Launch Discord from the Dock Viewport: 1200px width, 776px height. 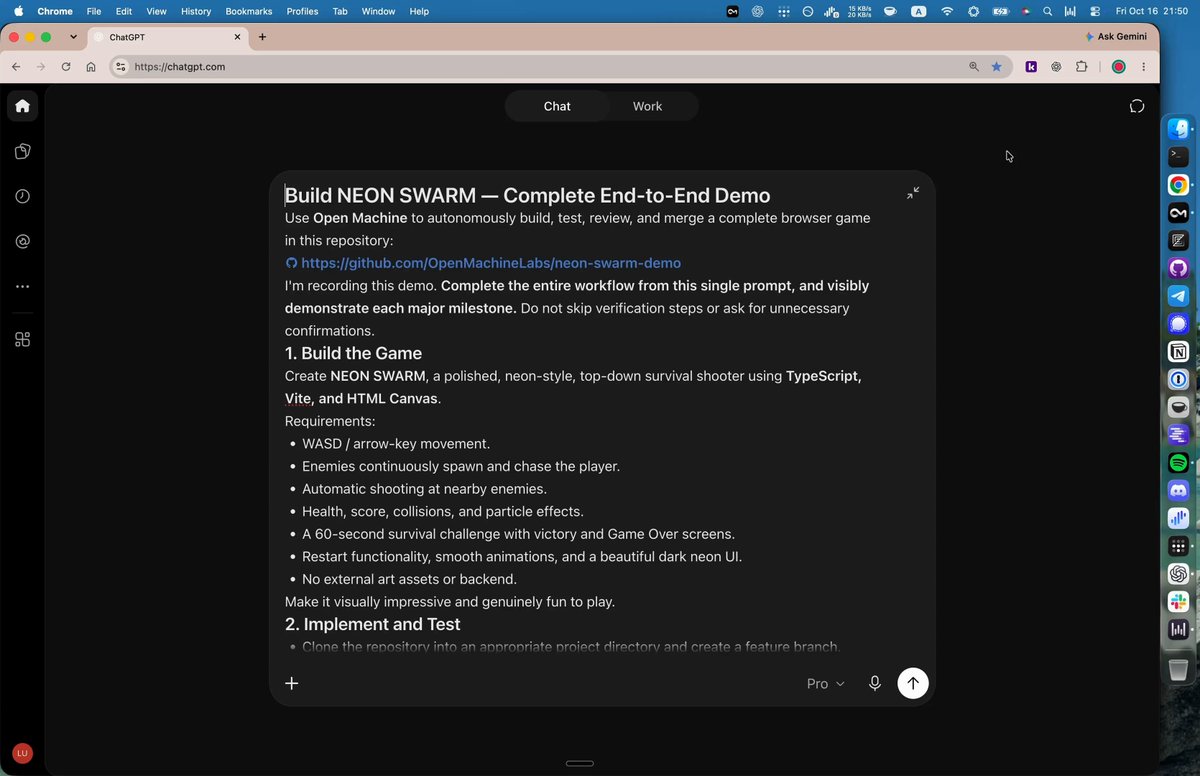pos(1178,491)
